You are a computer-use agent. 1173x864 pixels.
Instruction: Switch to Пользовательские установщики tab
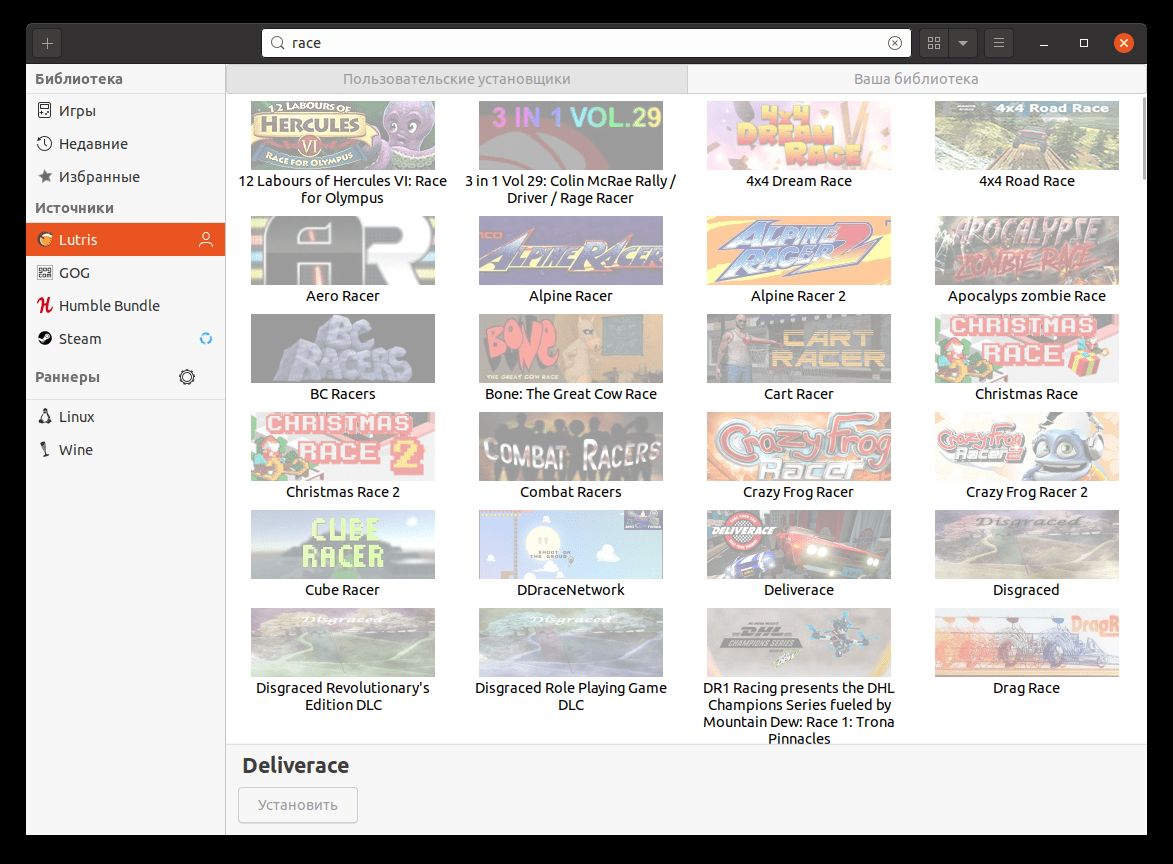point(456,79)
